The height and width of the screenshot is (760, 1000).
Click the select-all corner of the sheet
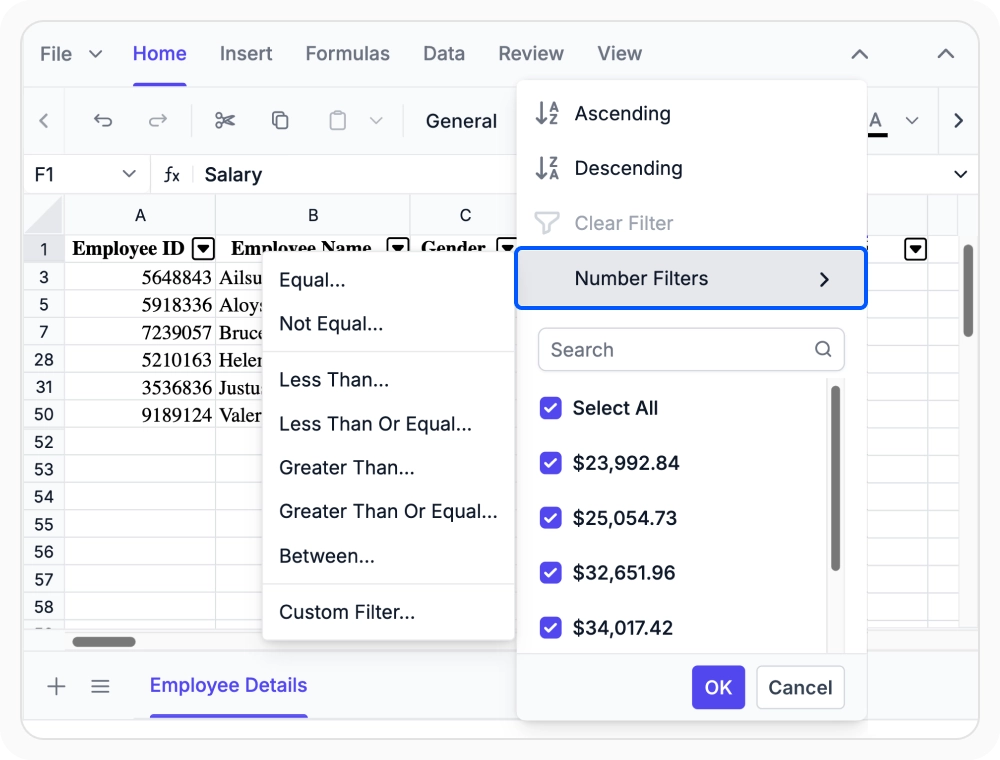click(43, 216)
